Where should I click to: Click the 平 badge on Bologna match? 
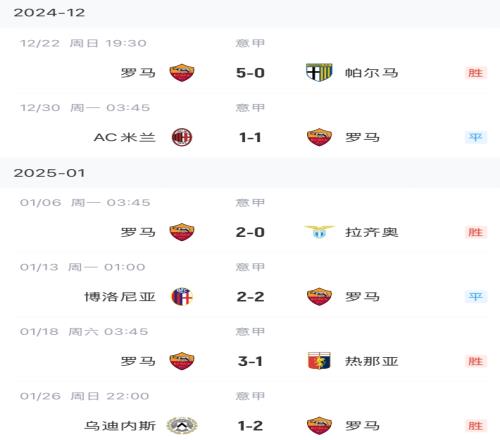pos(476,296)
